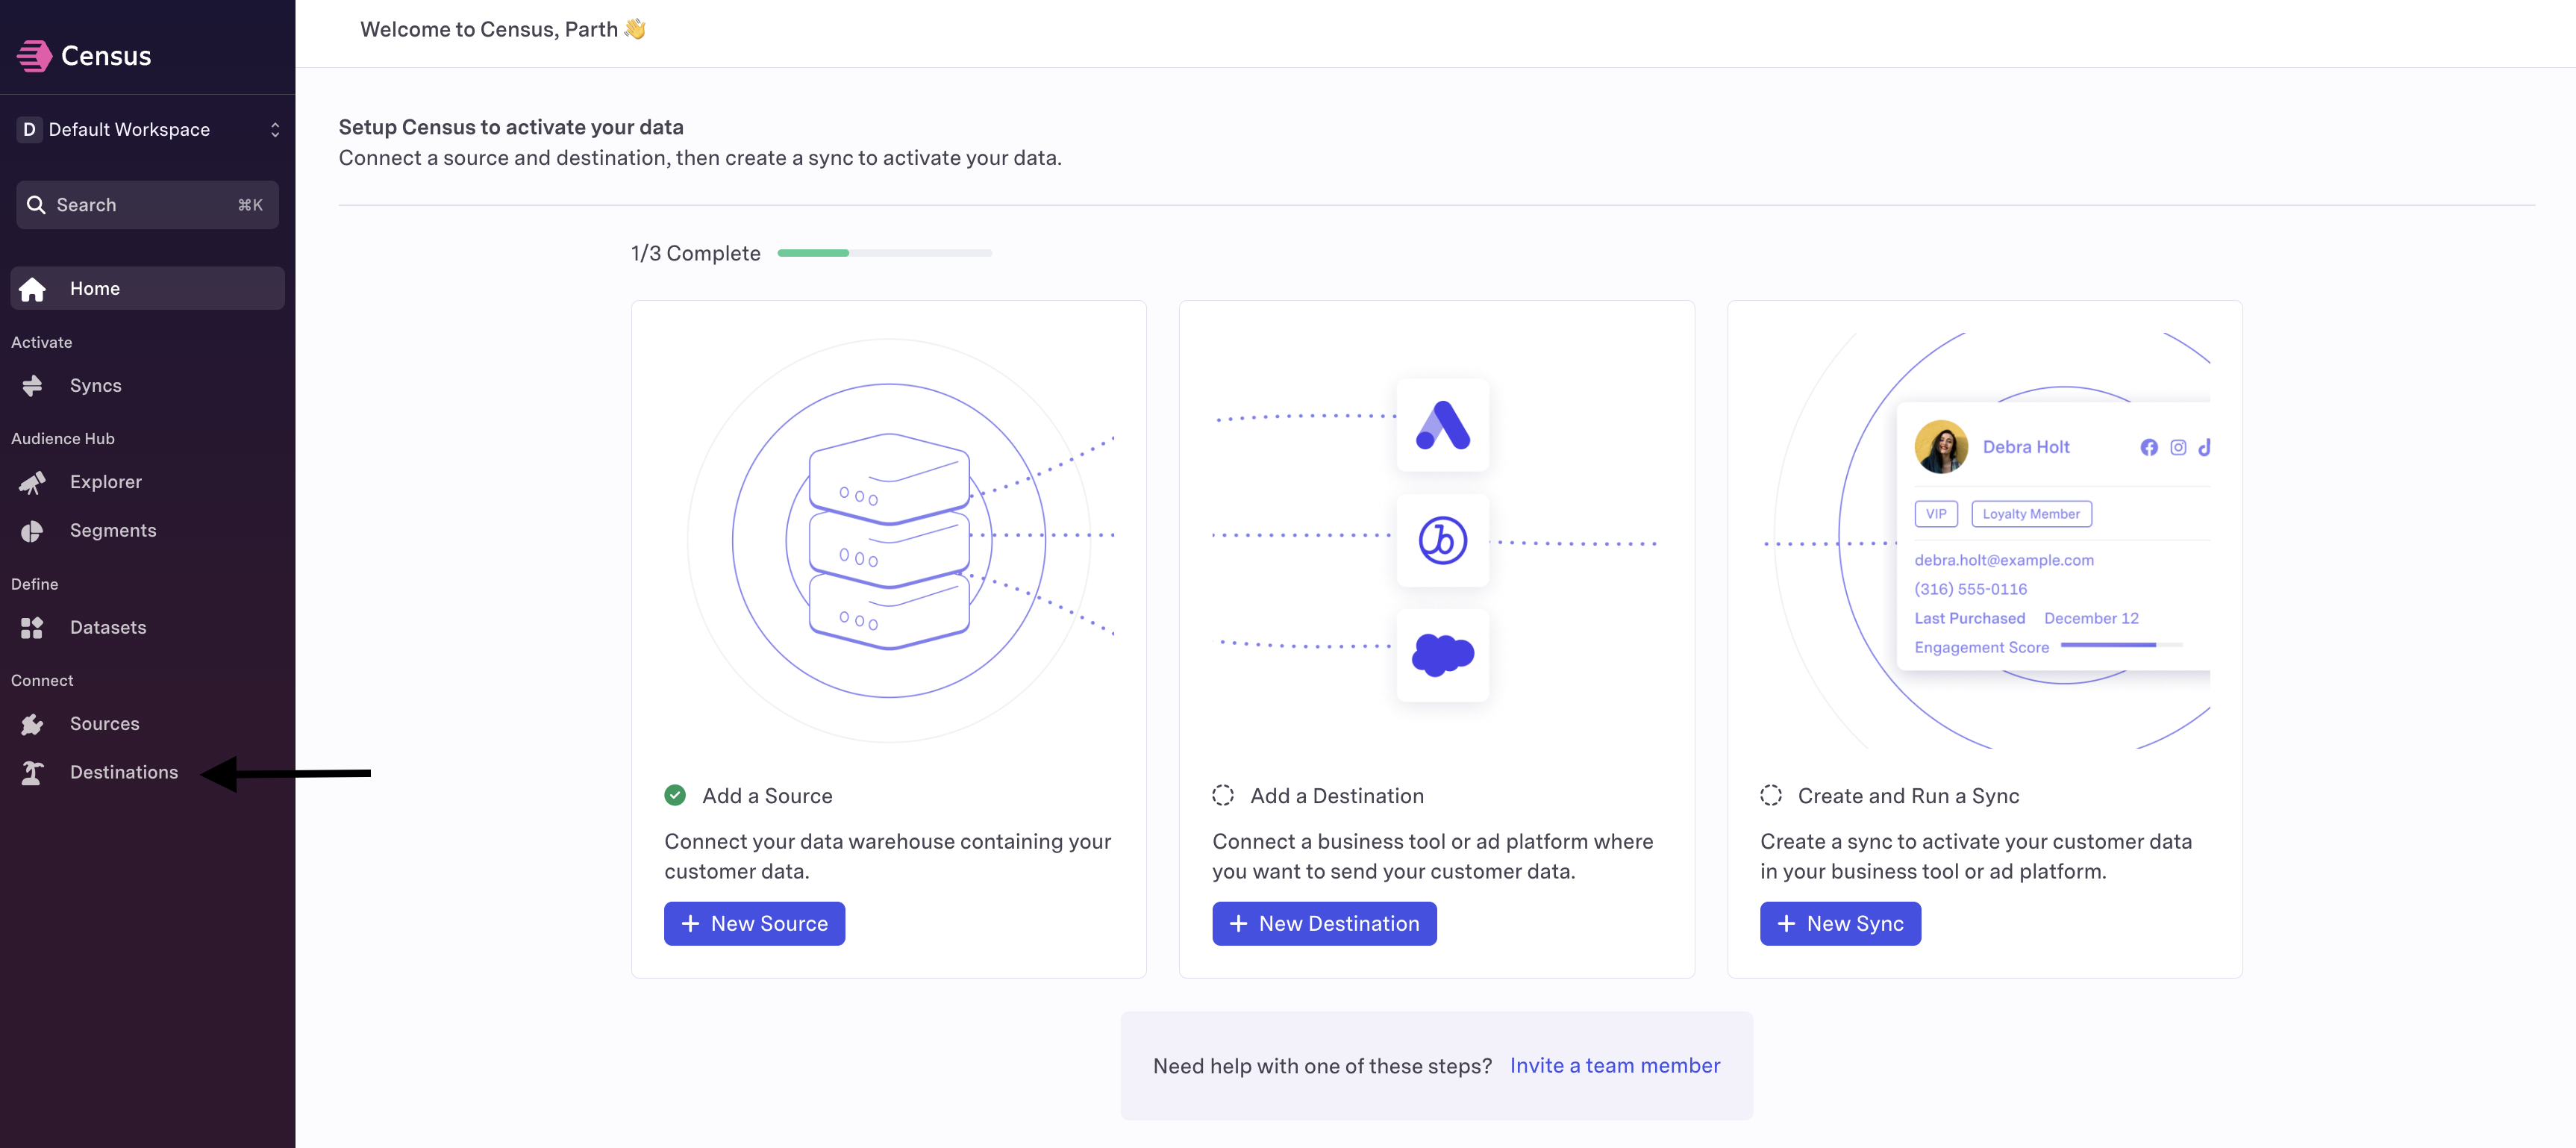Expand the Default Workspace switcher
Screen dimensions: 2576x1148
coord(148,130)
